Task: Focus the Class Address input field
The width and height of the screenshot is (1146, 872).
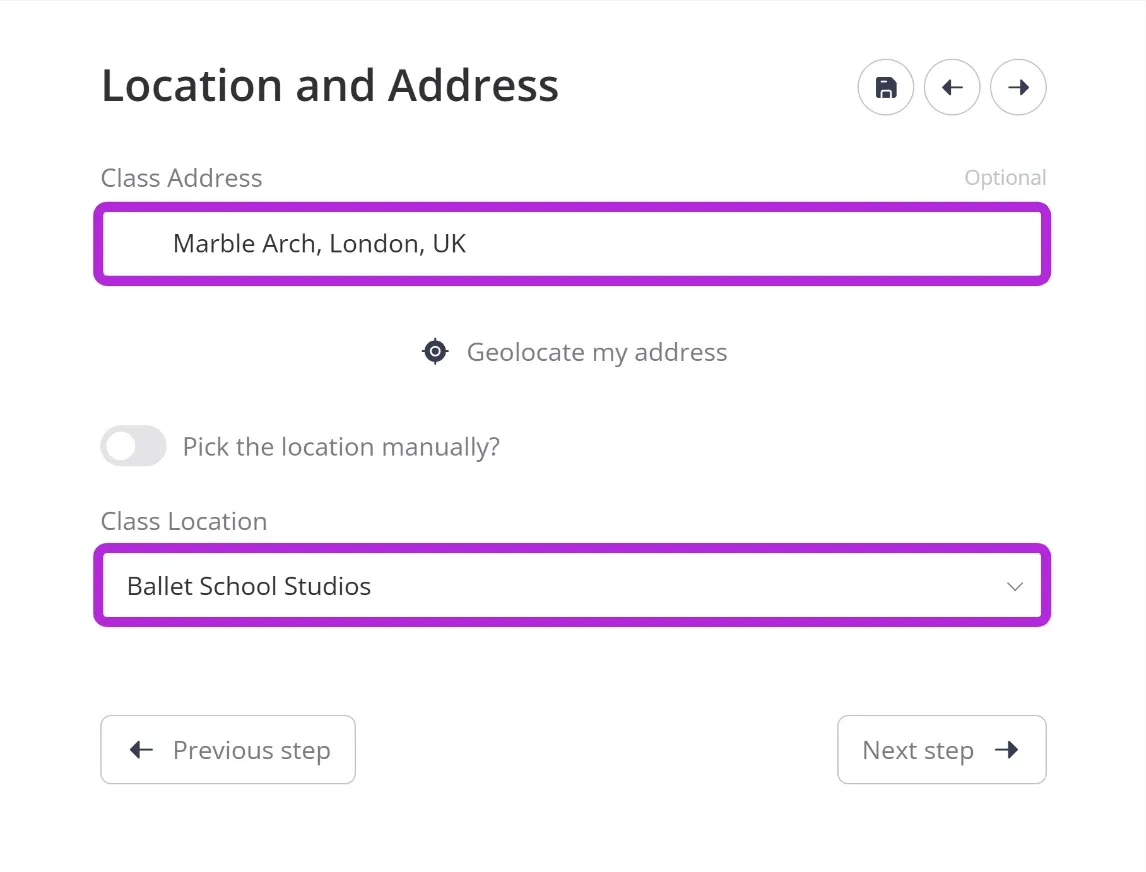Action: (572, 244)
